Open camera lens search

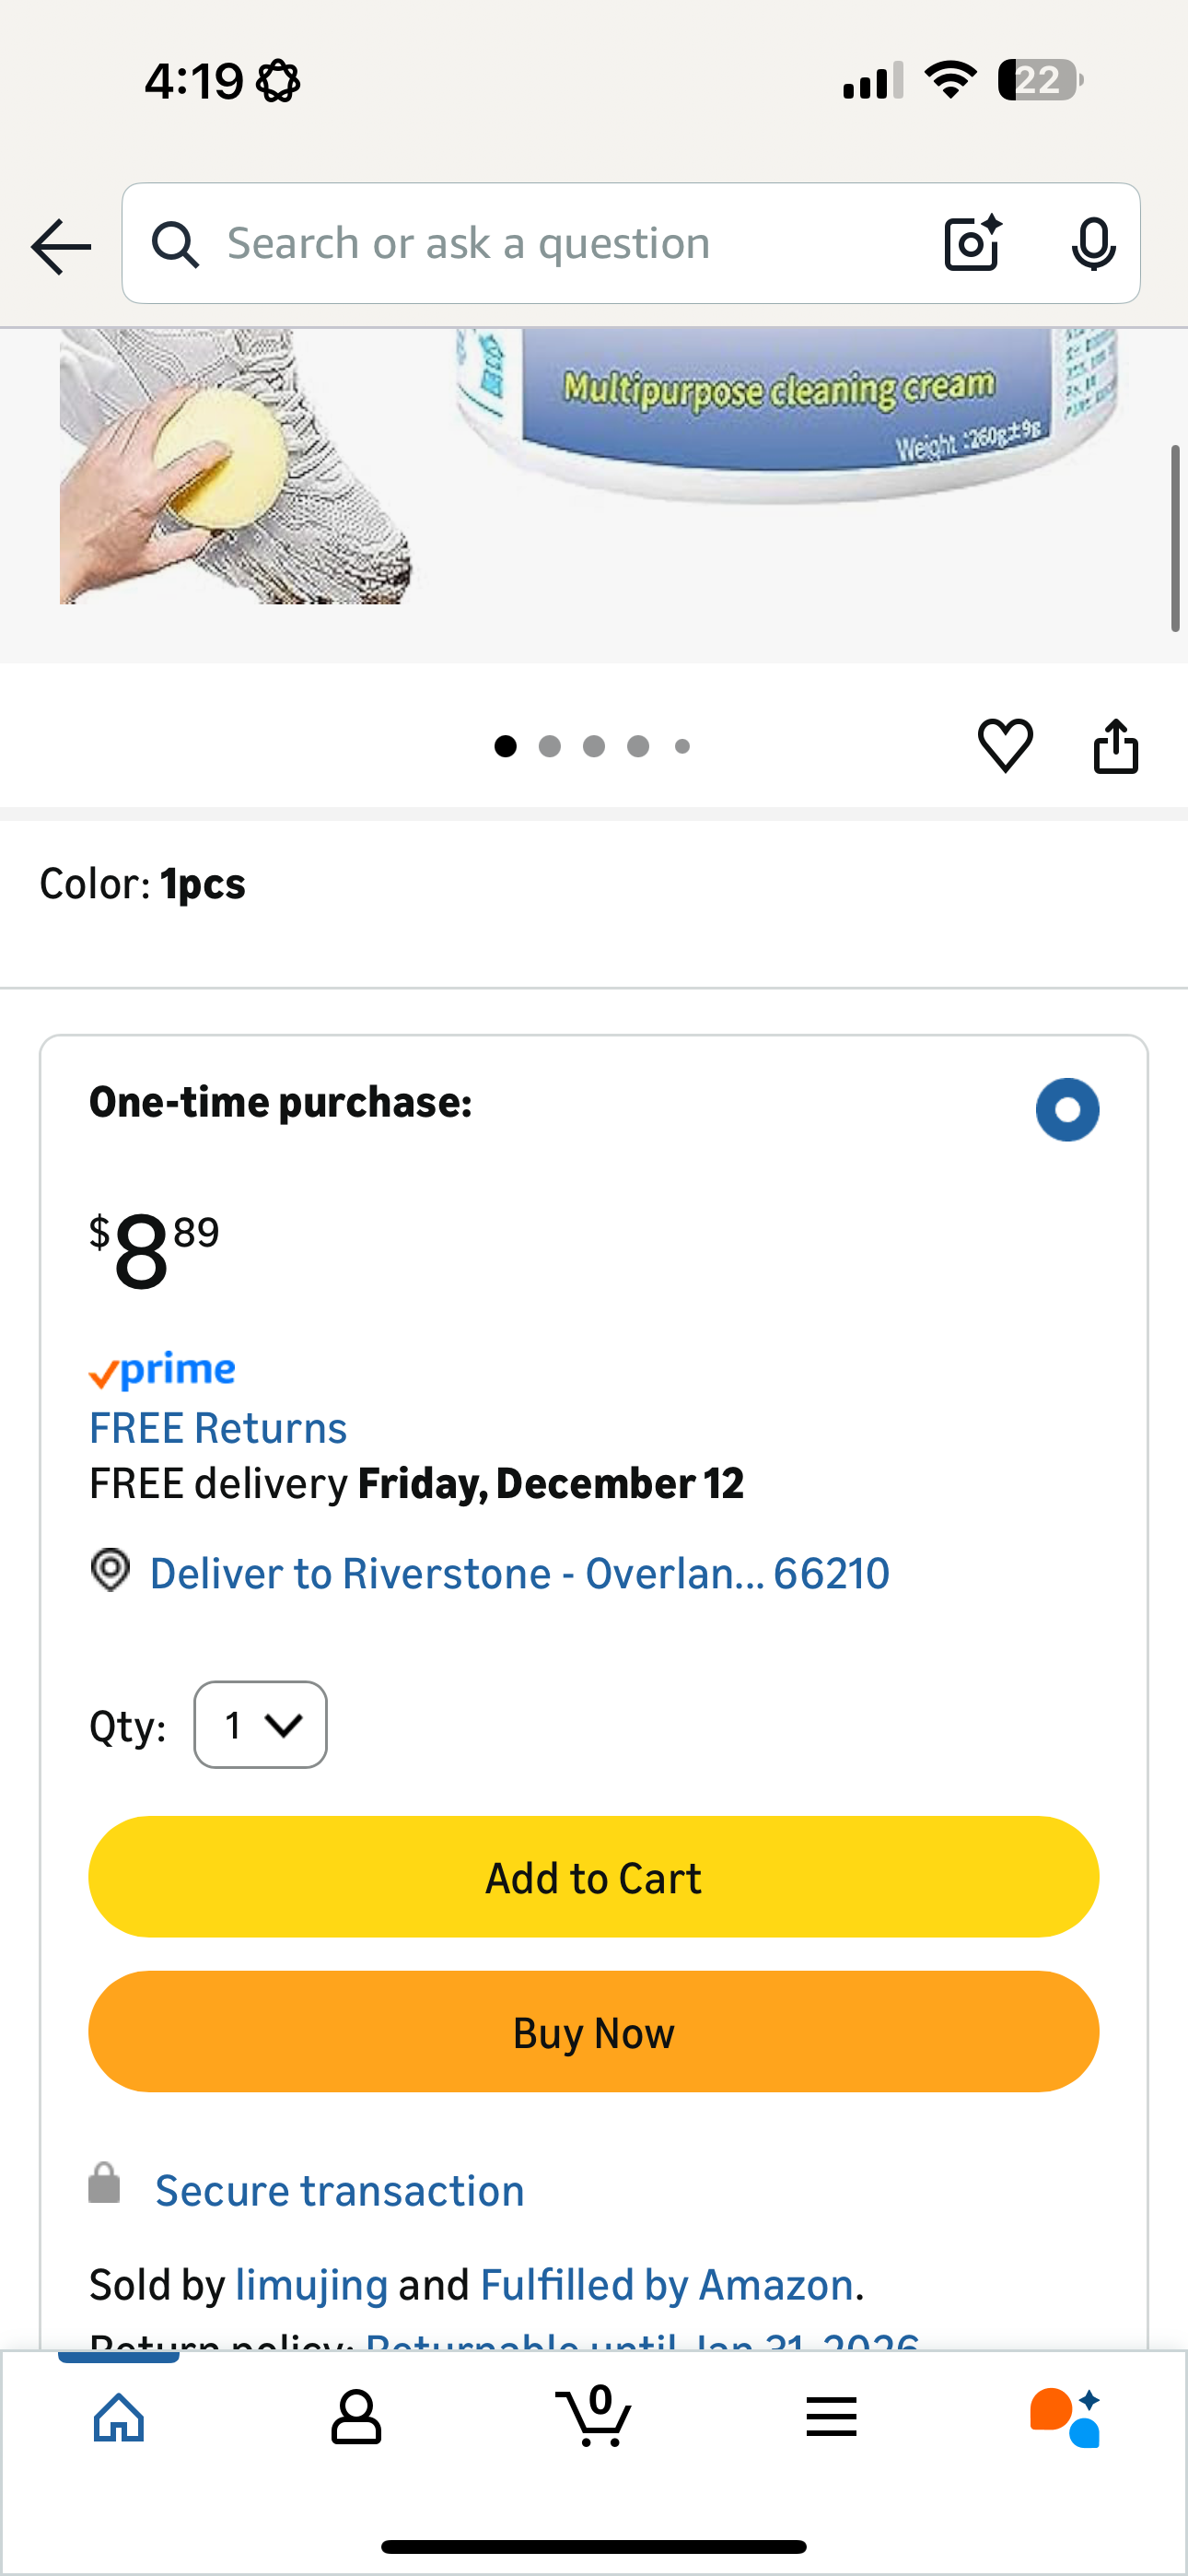click(x=972, y=243)
